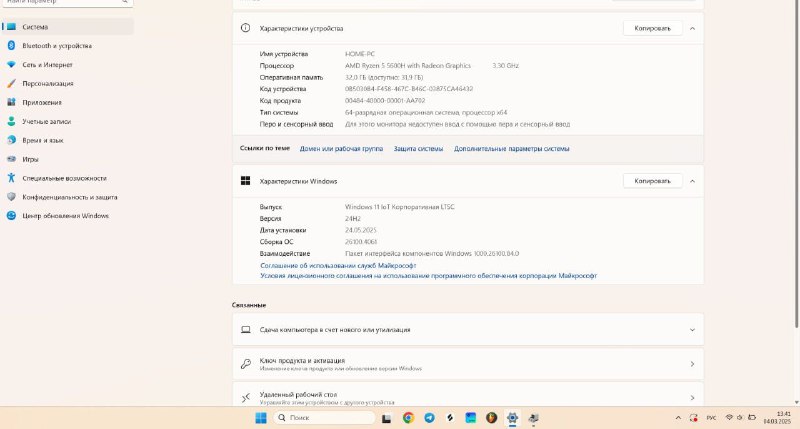
Task: Click the Специальные возможности accessibility icon
Action: 11,178
